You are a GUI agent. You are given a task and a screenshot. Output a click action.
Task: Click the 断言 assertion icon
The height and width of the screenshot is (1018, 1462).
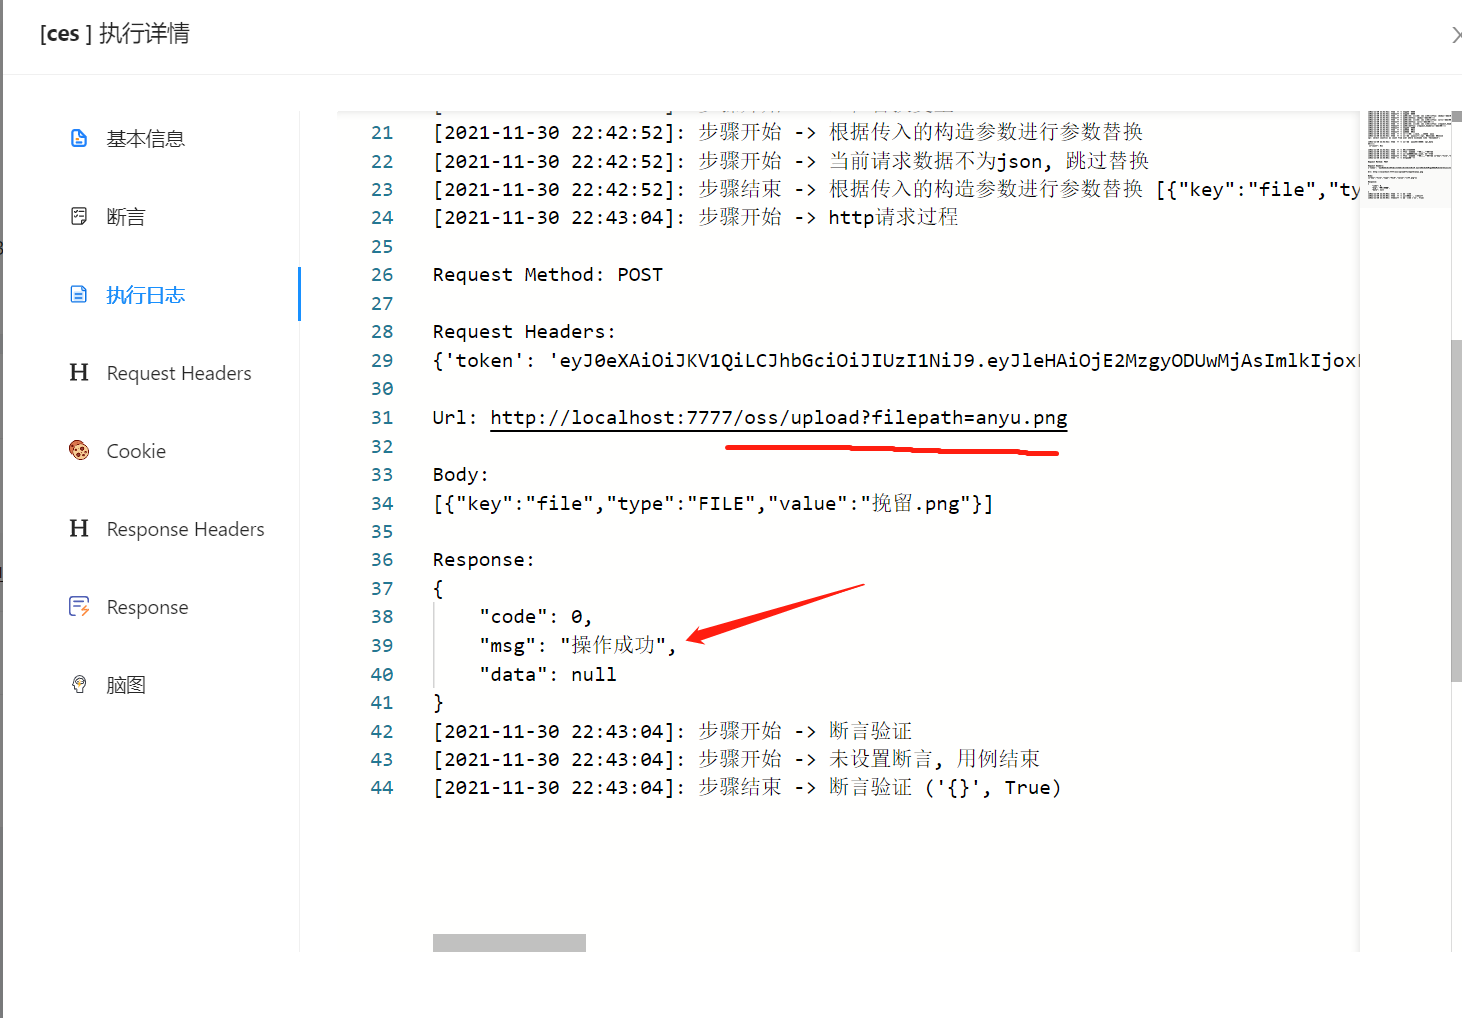(79, 216)
